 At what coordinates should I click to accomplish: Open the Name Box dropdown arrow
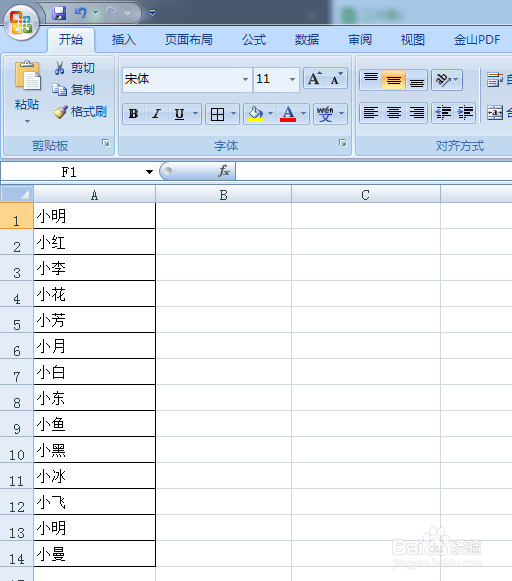(149, 172)
